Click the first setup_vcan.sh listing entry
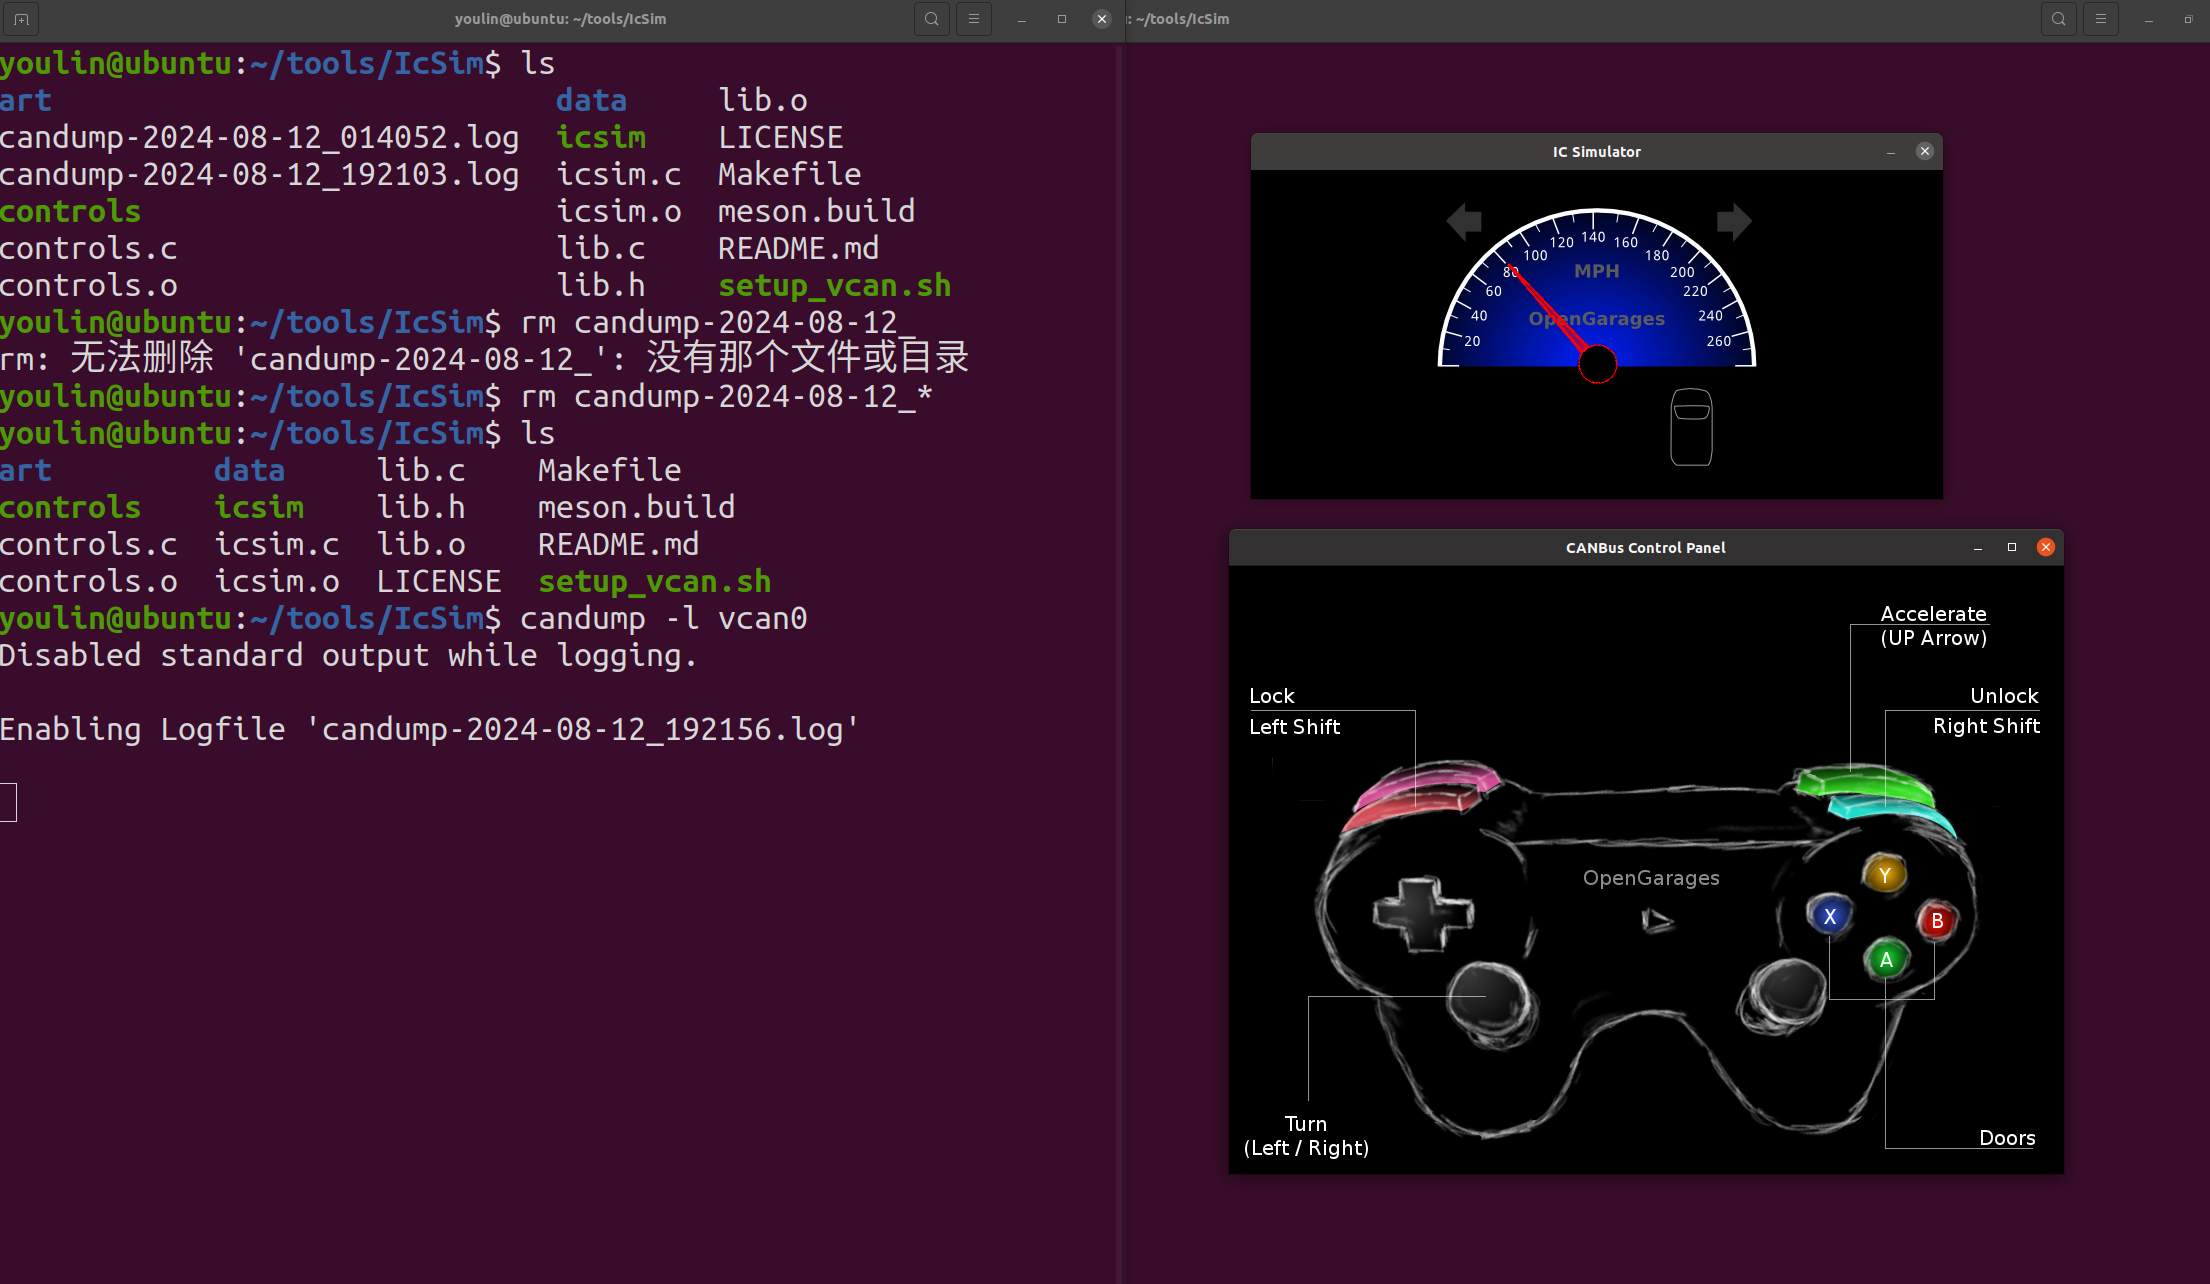The image size is (2210, 1284). [835, 285]
